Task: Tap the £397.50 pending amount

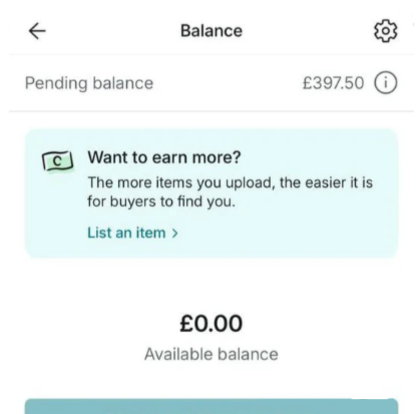Action: pos(333,83)
